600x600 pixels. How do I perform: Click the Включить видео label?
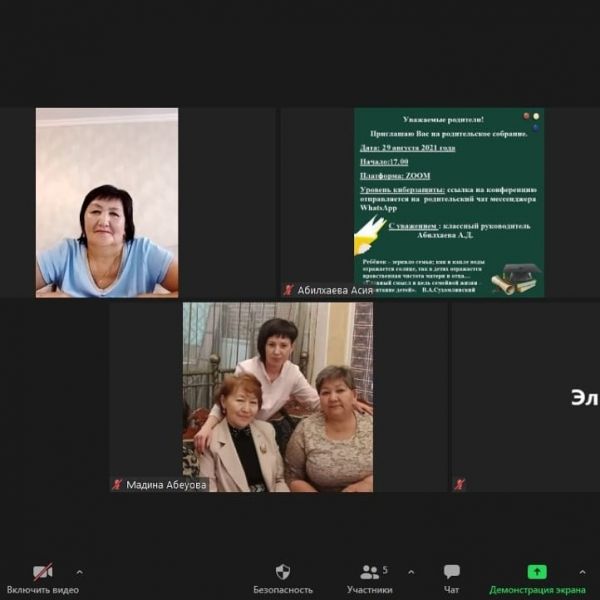pos(42,590)
